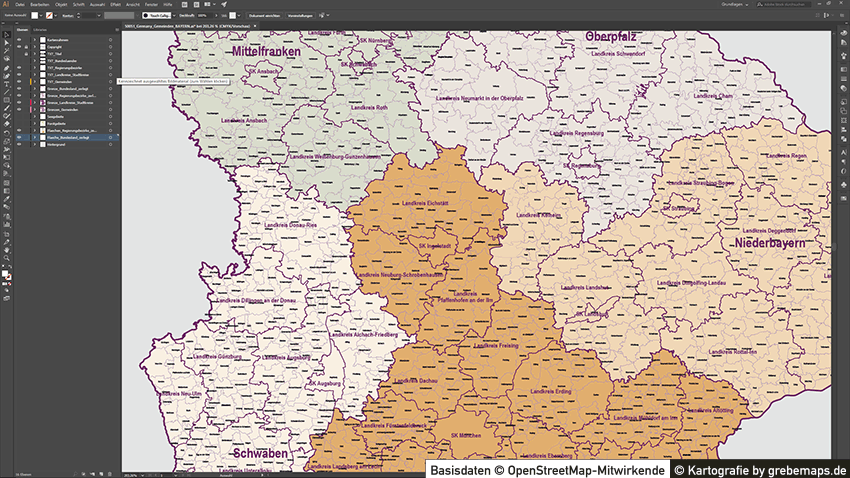Toggle visibility of Flaeche_Bundesland_einfrgb layer
850x478 pixels.
coord(19,137)
